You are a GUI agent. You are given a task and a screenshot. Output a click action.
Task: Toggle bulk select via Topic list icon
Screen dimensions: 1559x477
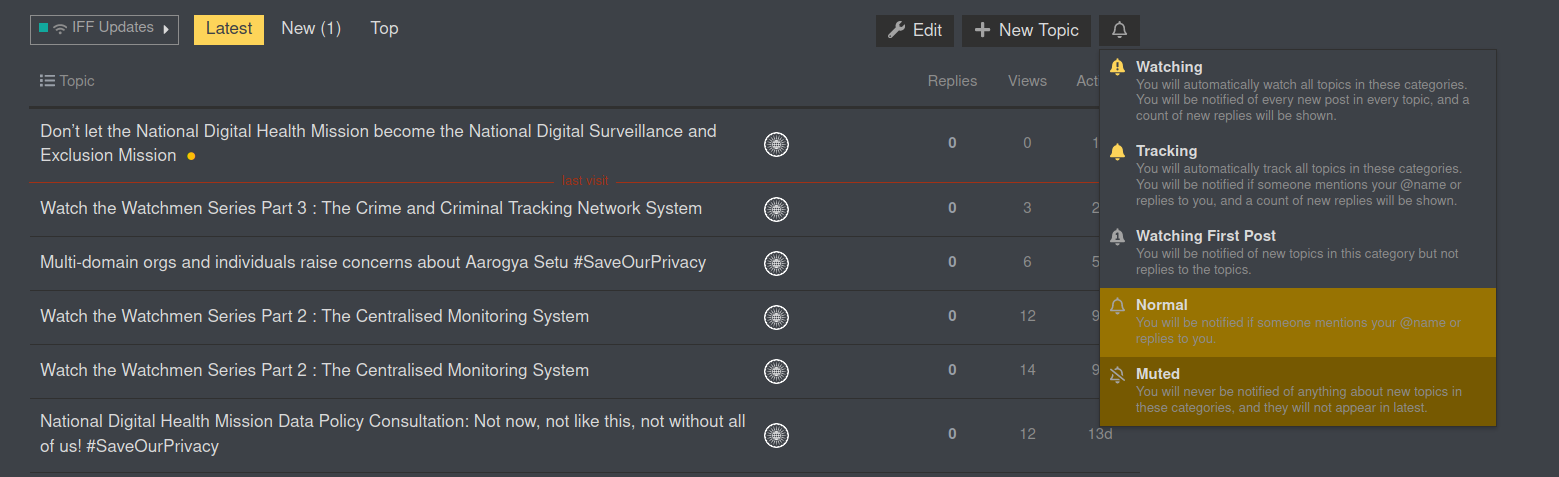(x=47, y=81)
